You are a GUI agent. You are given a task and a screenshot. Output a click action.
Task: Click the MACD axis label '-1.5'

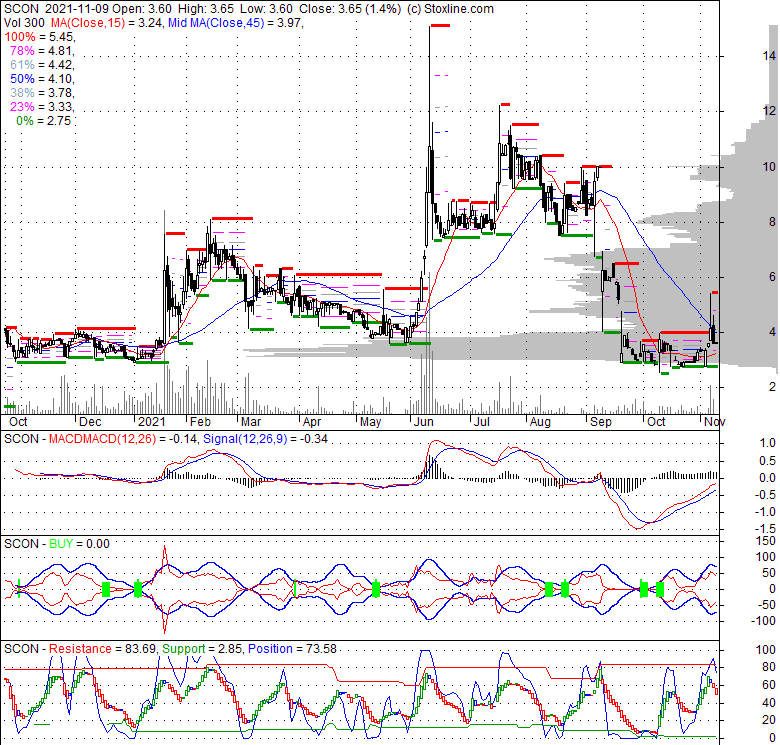766,529
